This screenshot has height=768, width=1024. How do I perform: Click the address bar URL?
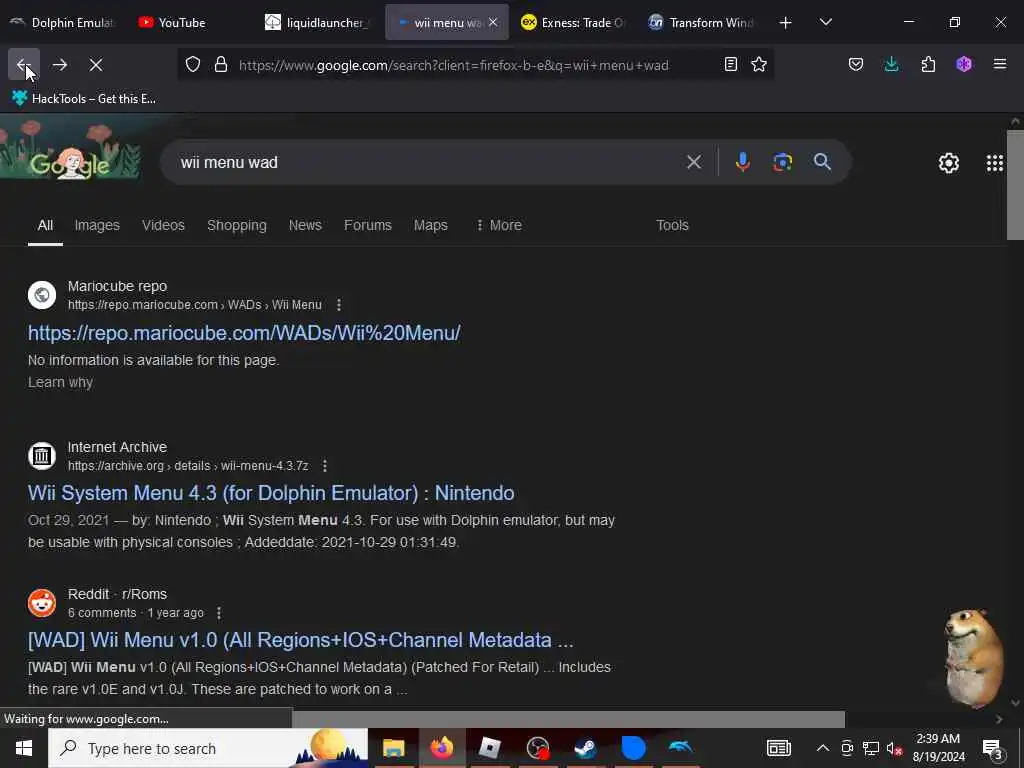(x=453, y=65)
